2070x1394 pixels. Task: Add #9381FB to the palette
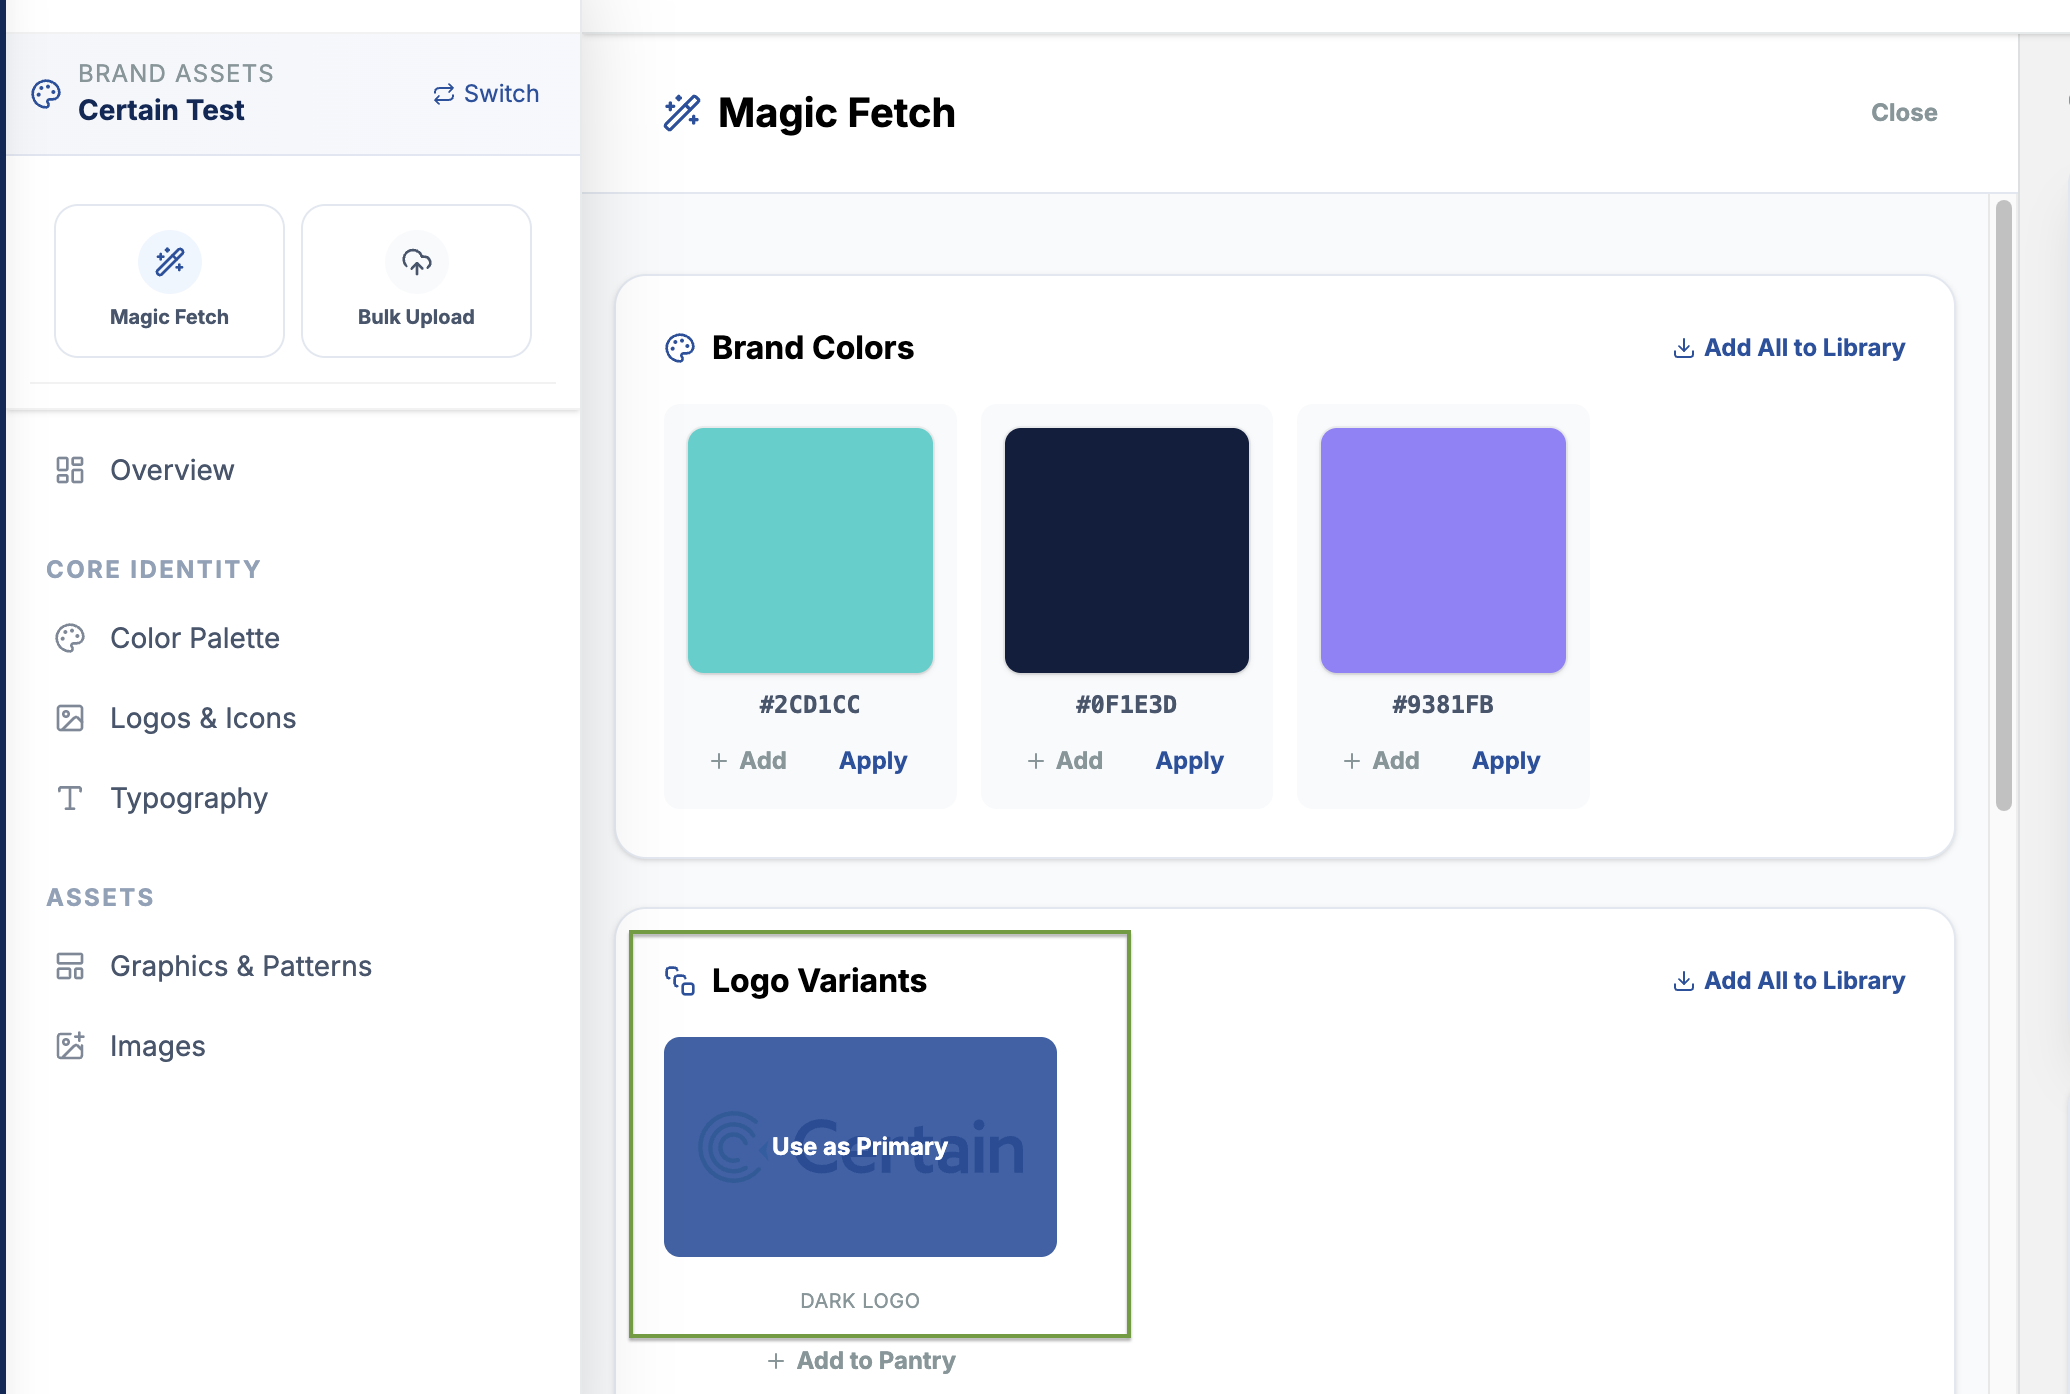tap(1382, 761)
